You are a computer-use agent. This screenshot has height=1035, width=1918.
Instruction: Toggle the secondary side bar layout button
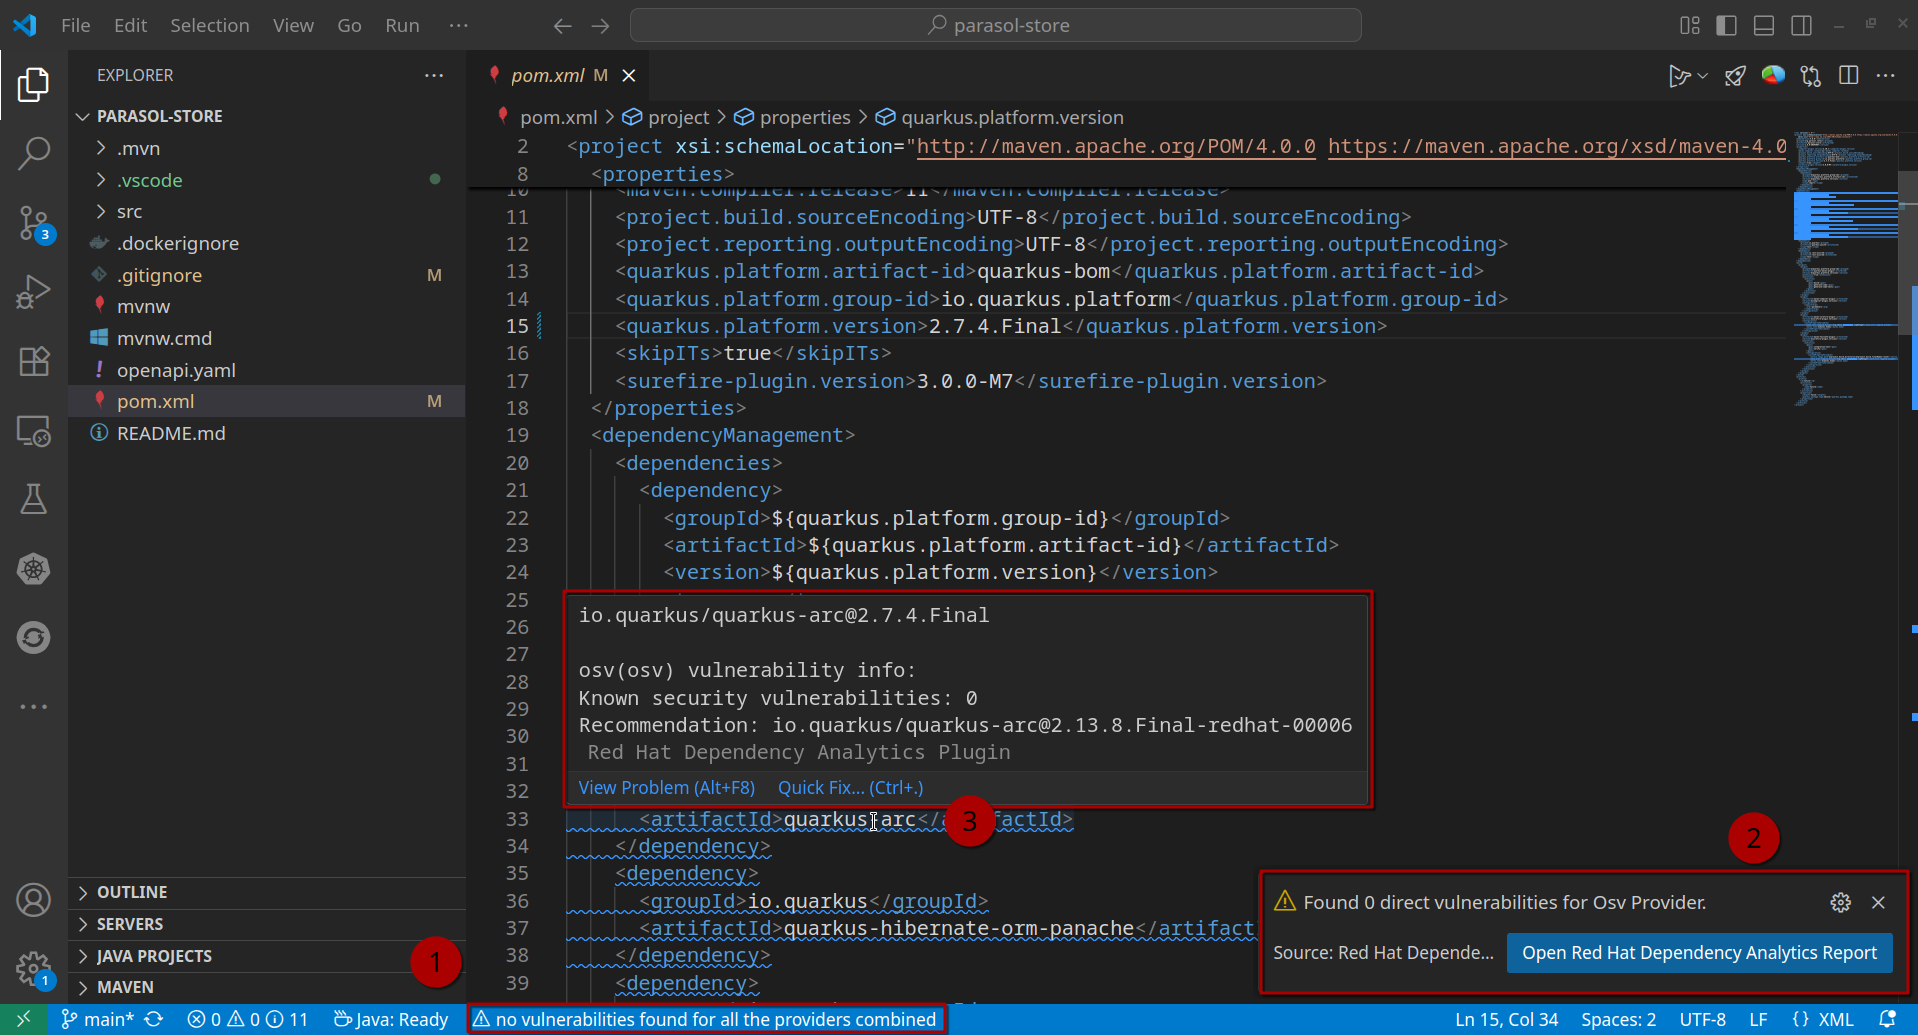click(x=1802, y=26)
